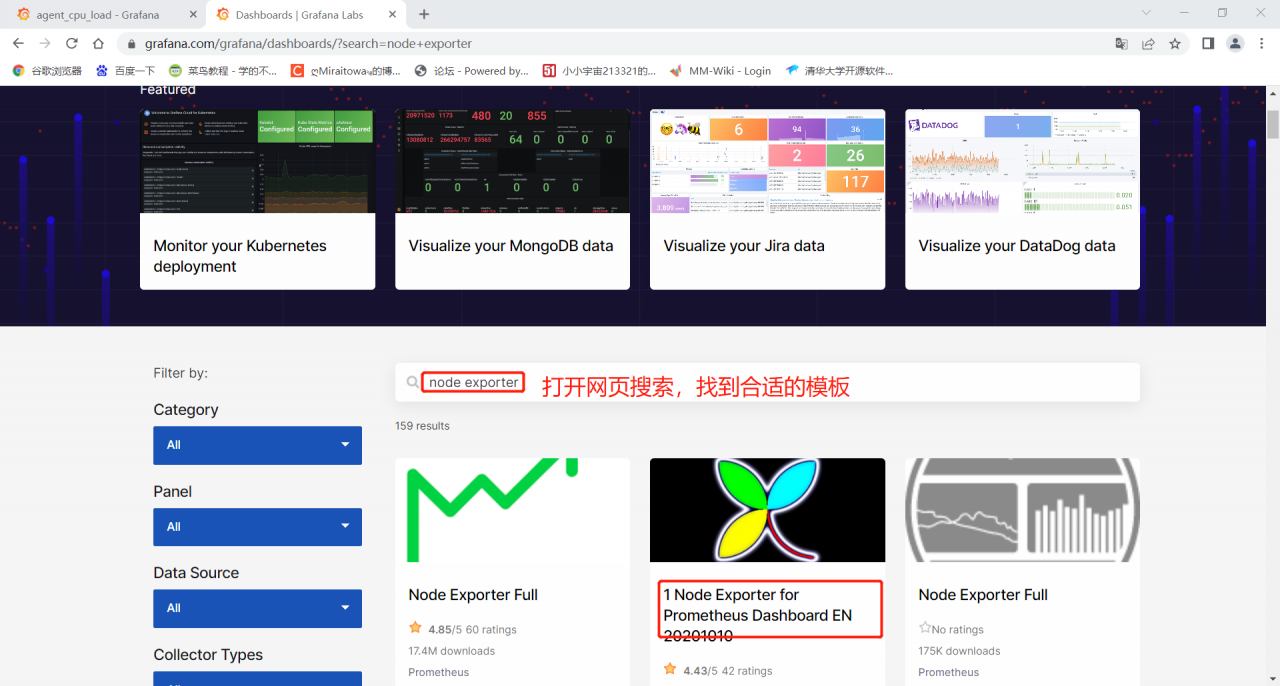Open the 论坛 Powered by bookmark
The image size is (1280, 686).
(x=471, y=71)
